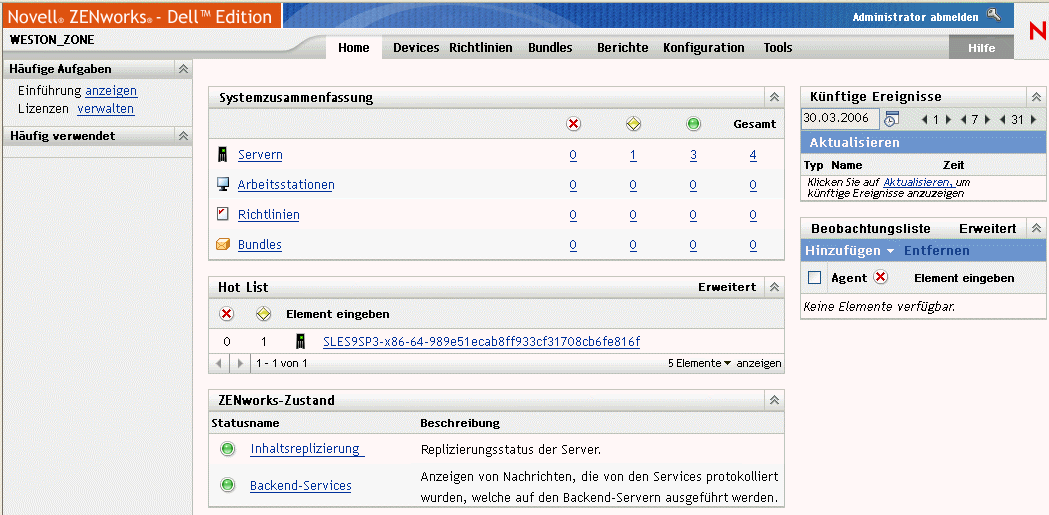
Task: Click the Entfernen button in Beobachtungsliste
Action: tap(937, 251)
